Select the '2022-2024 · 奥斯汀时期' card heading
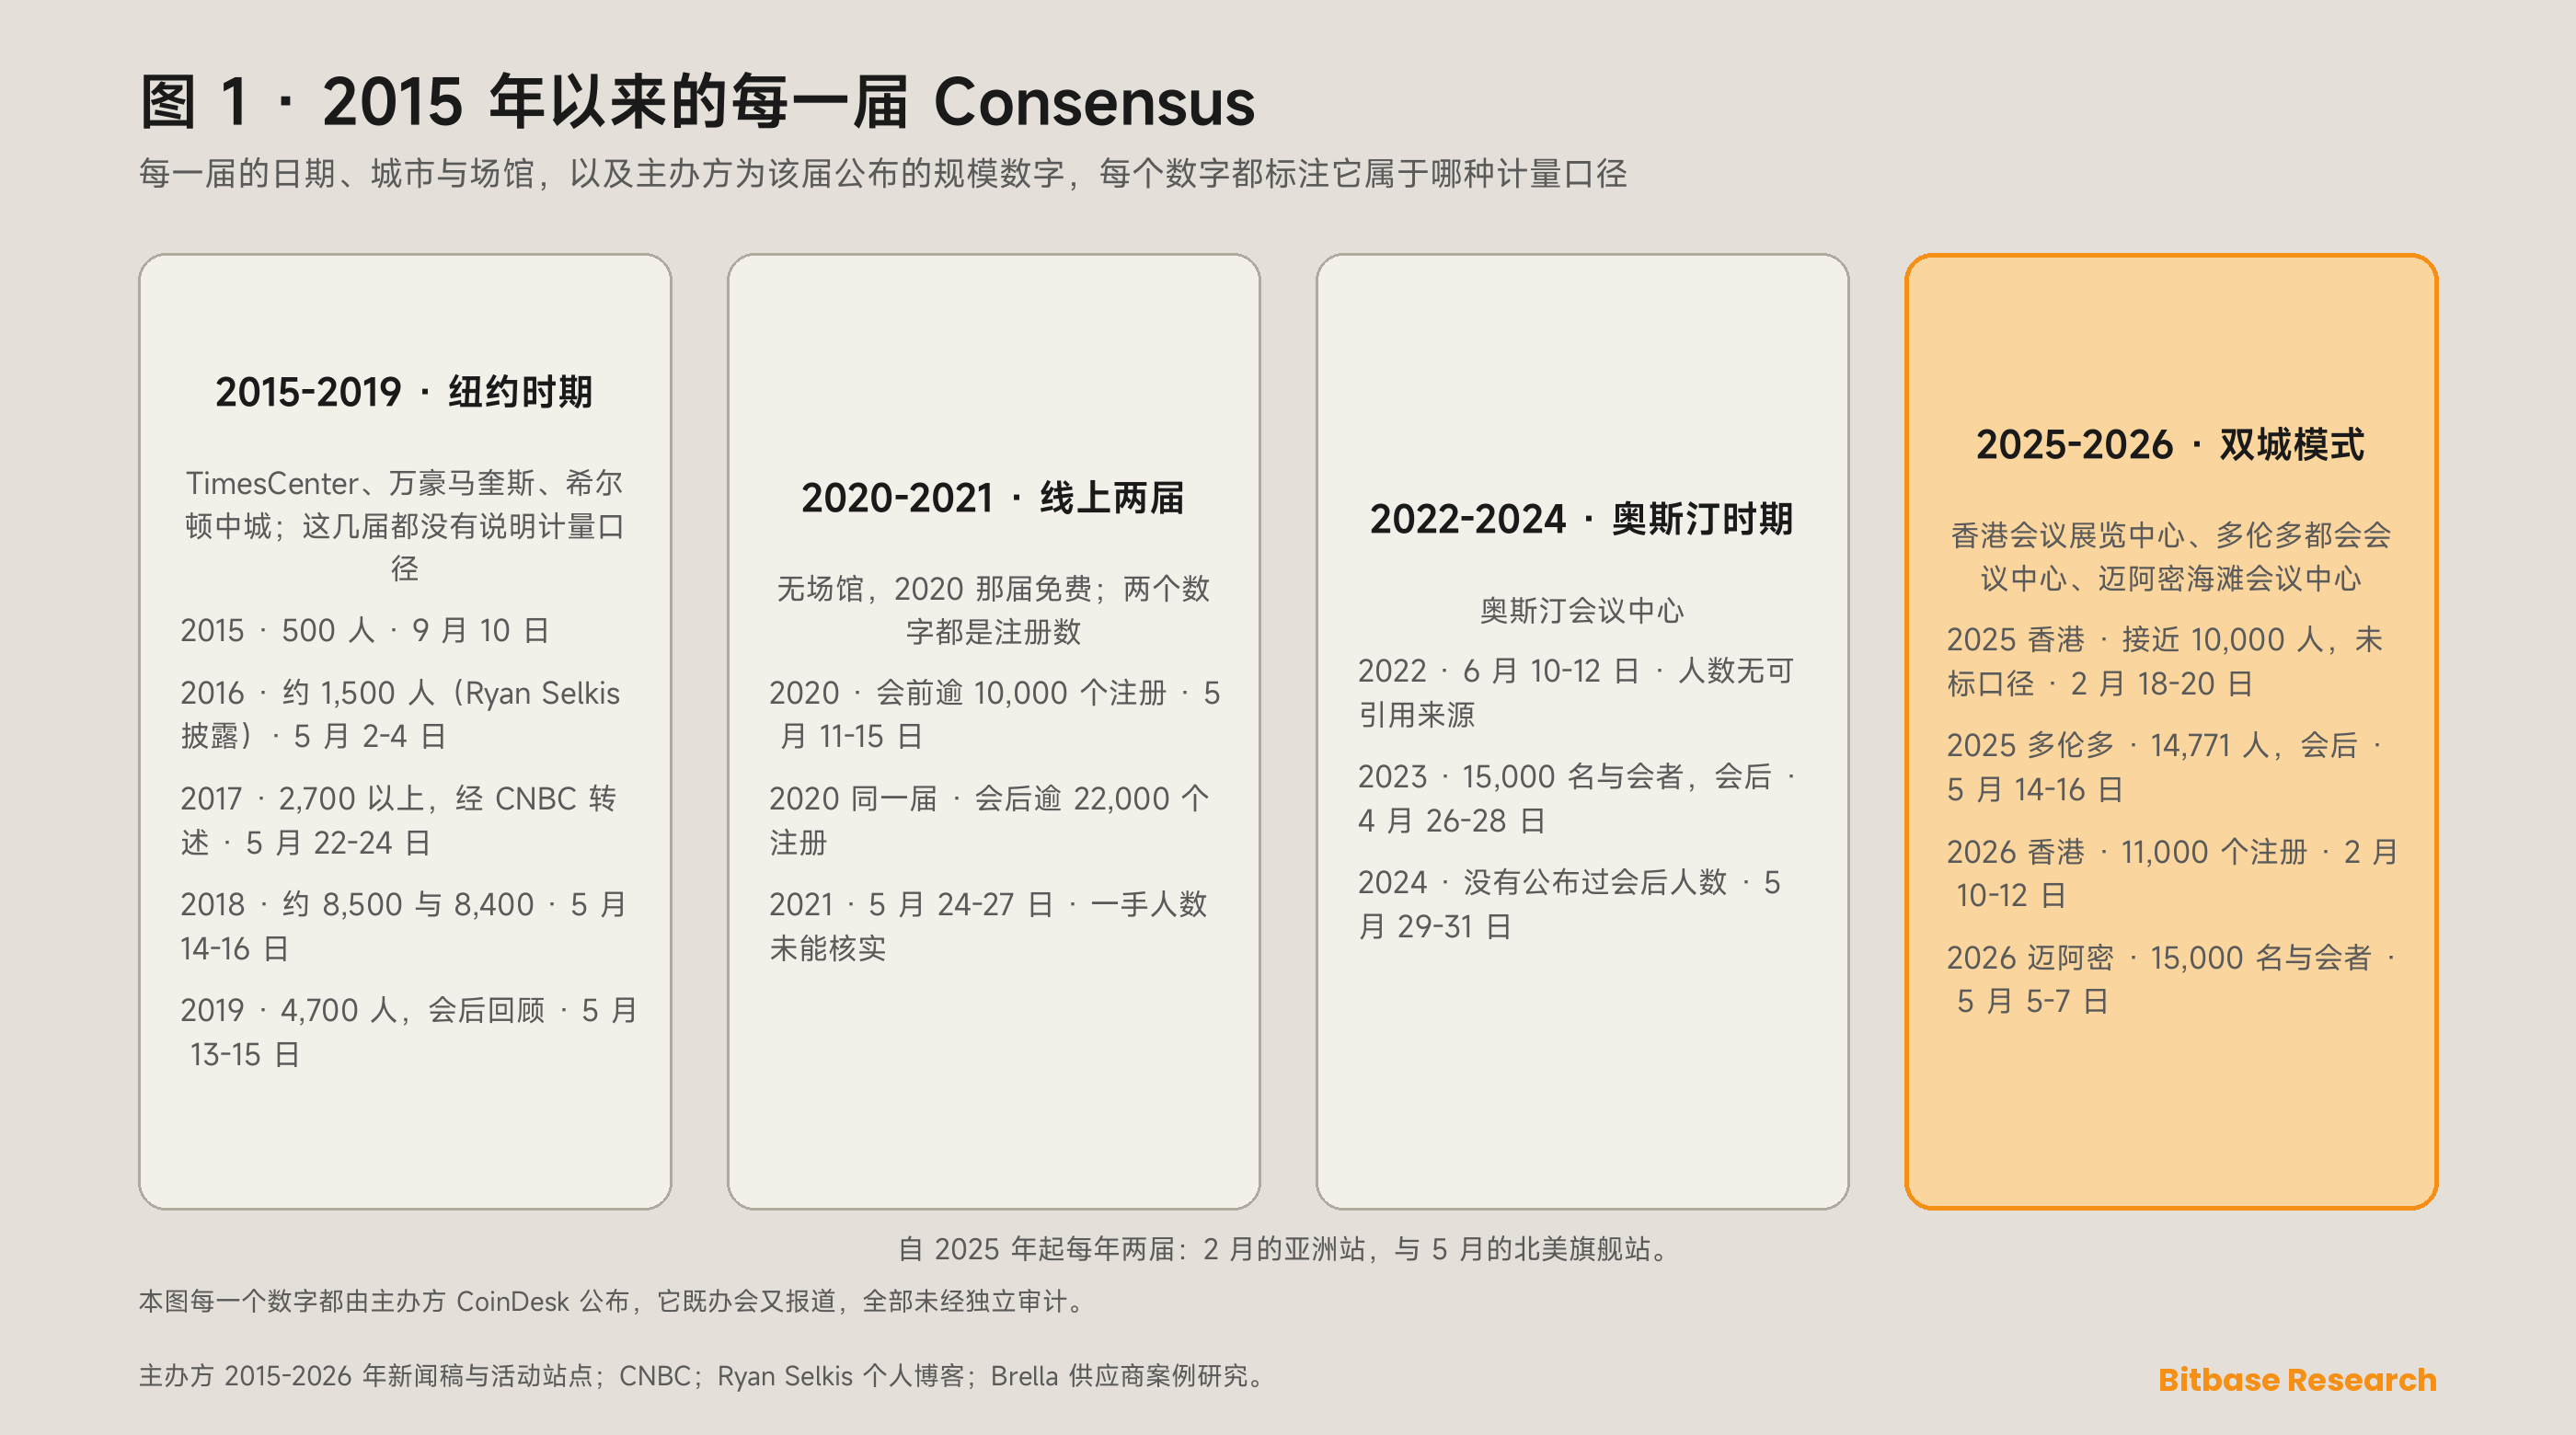This screenshot has width=2576, height=1435. point(1582,518)
